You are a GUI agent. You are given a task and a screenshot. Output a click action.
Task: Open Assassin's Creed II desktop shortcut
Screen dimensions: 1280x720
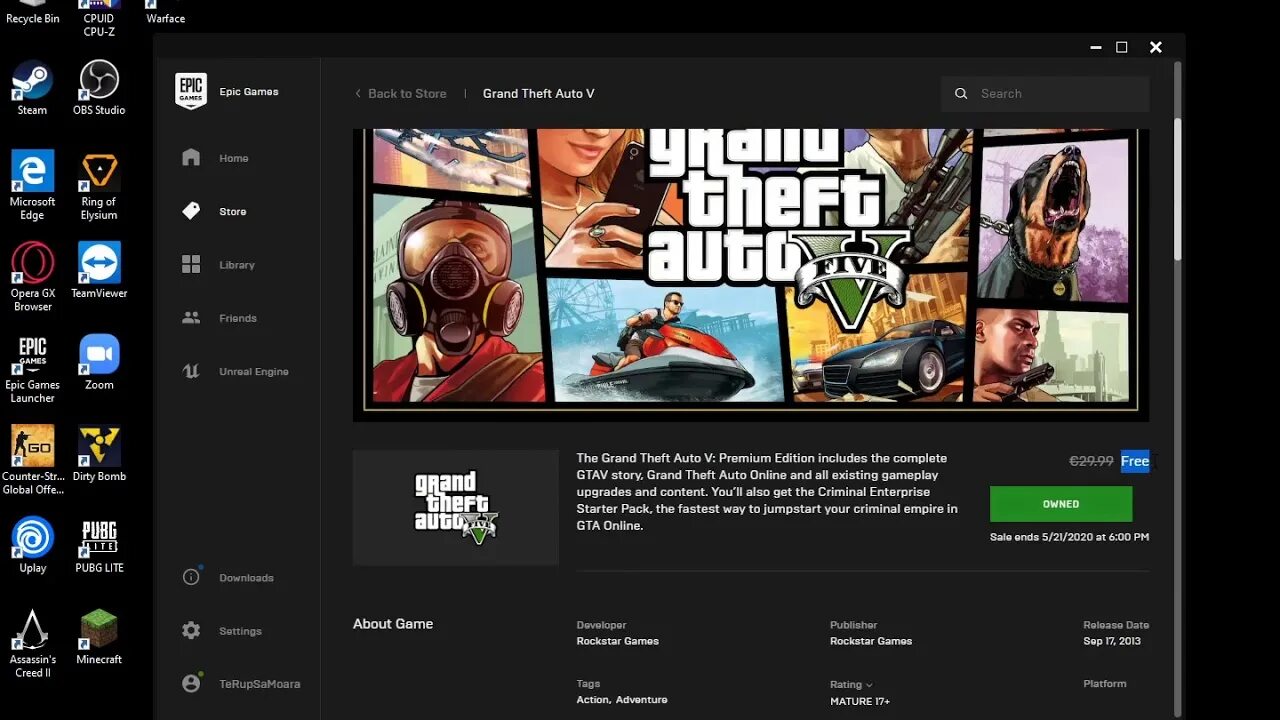point(32,644)
